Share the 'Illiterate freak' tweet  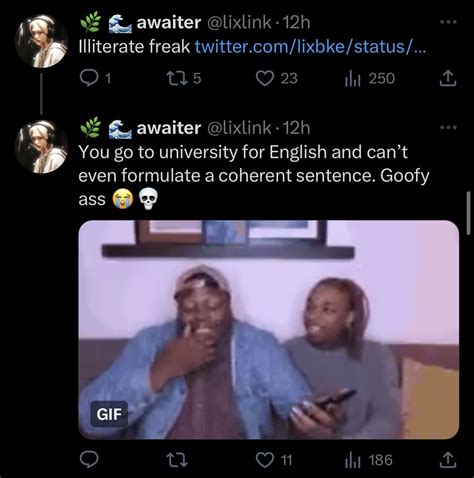[x=448, y=78]
